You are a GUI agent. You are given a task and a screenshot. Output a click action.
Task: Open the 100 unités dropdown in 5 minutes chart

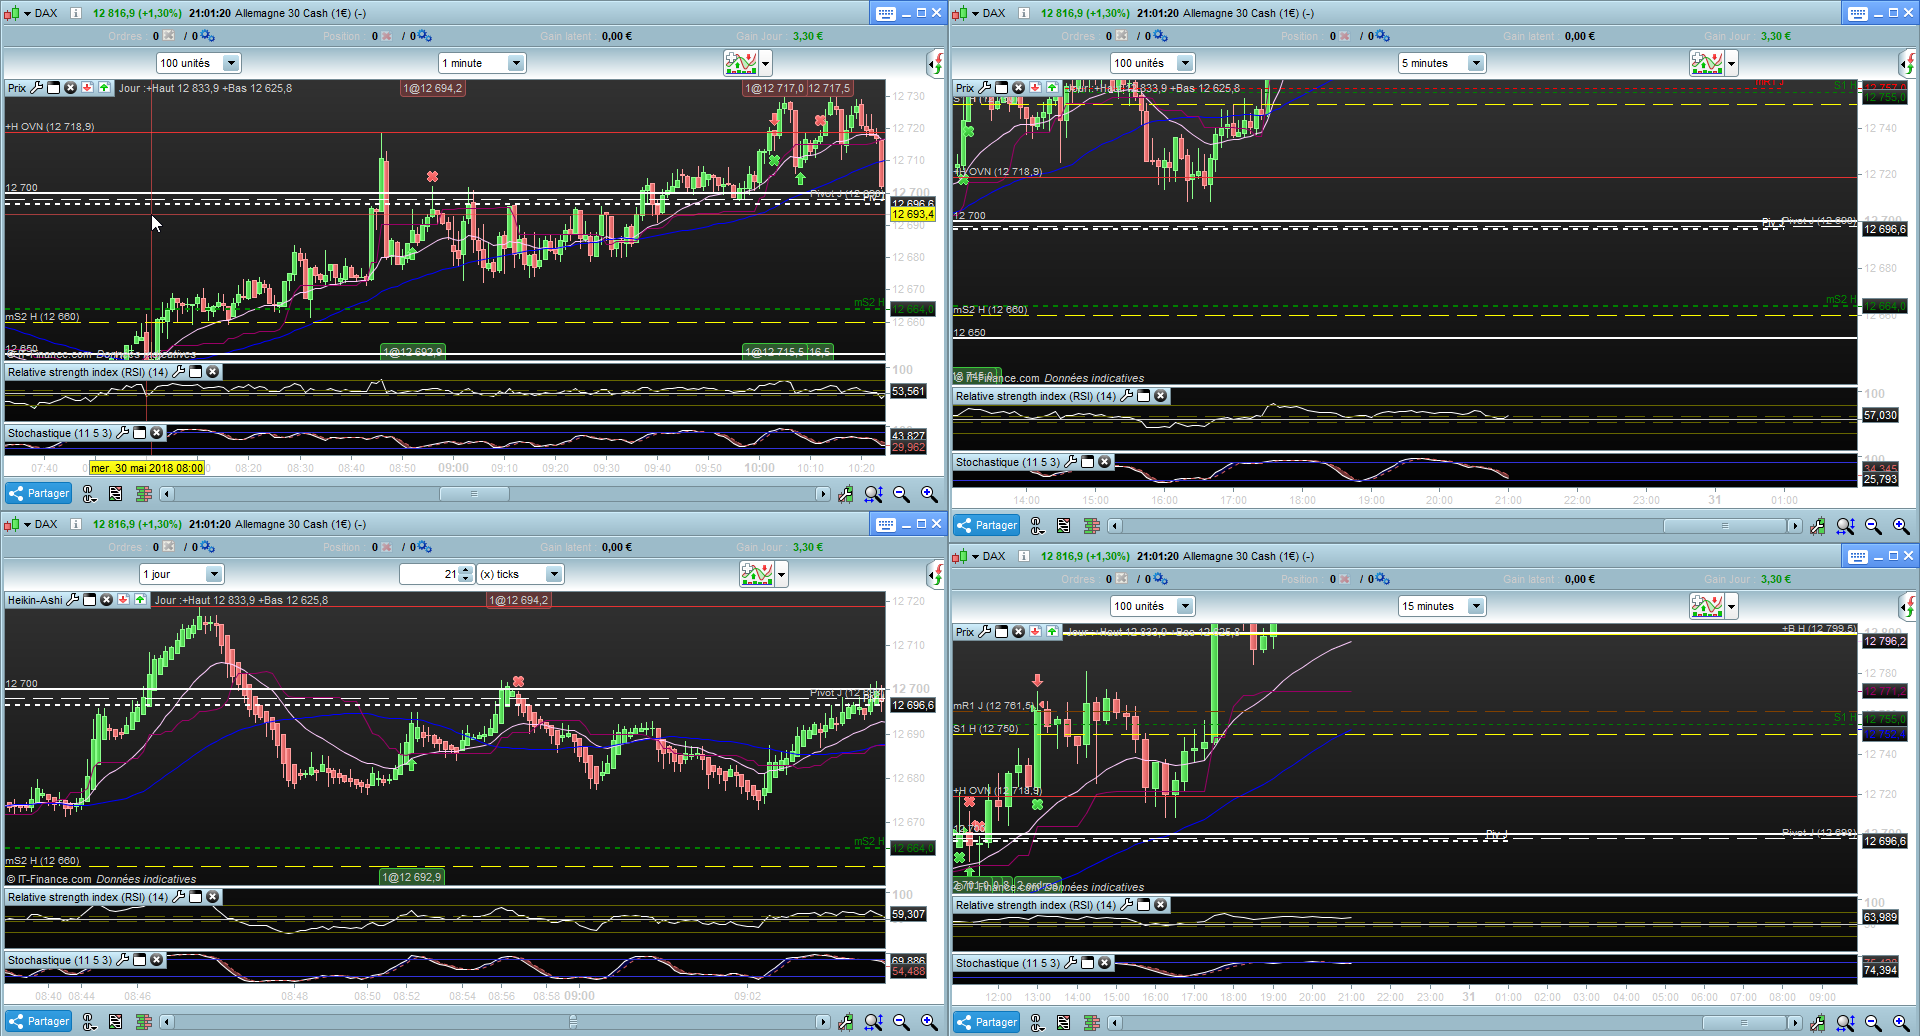tap(1152, 63)
